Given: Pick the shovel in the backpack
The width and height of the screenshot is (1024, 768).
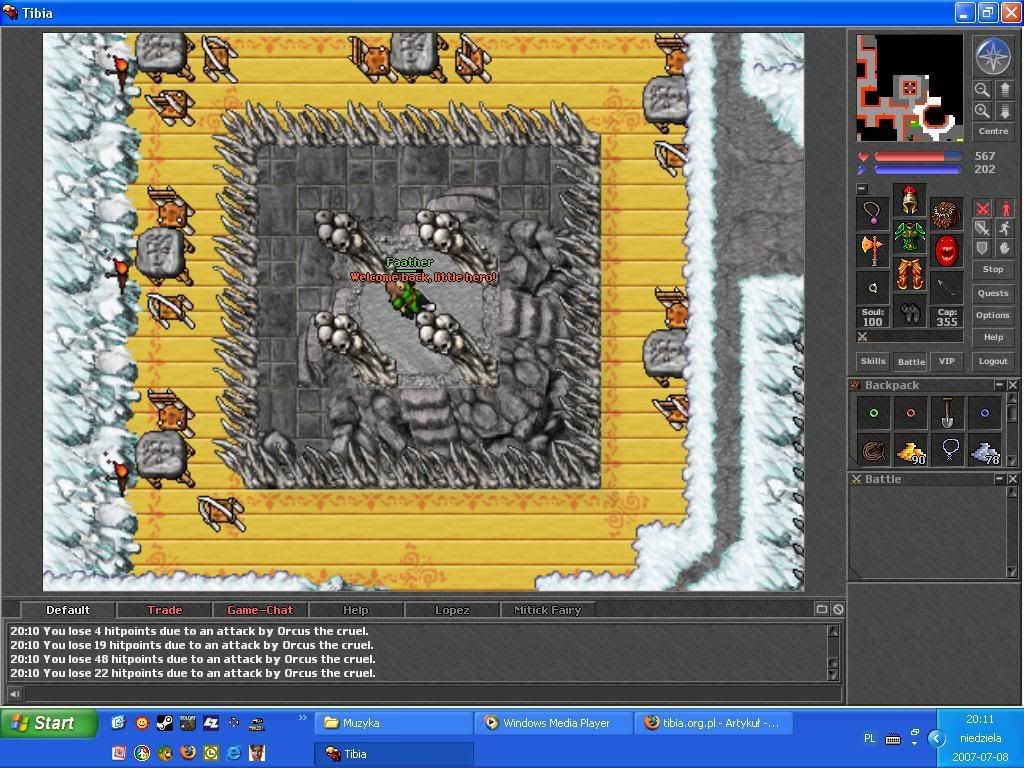Looking at the screenshot, I should [948, 413].
